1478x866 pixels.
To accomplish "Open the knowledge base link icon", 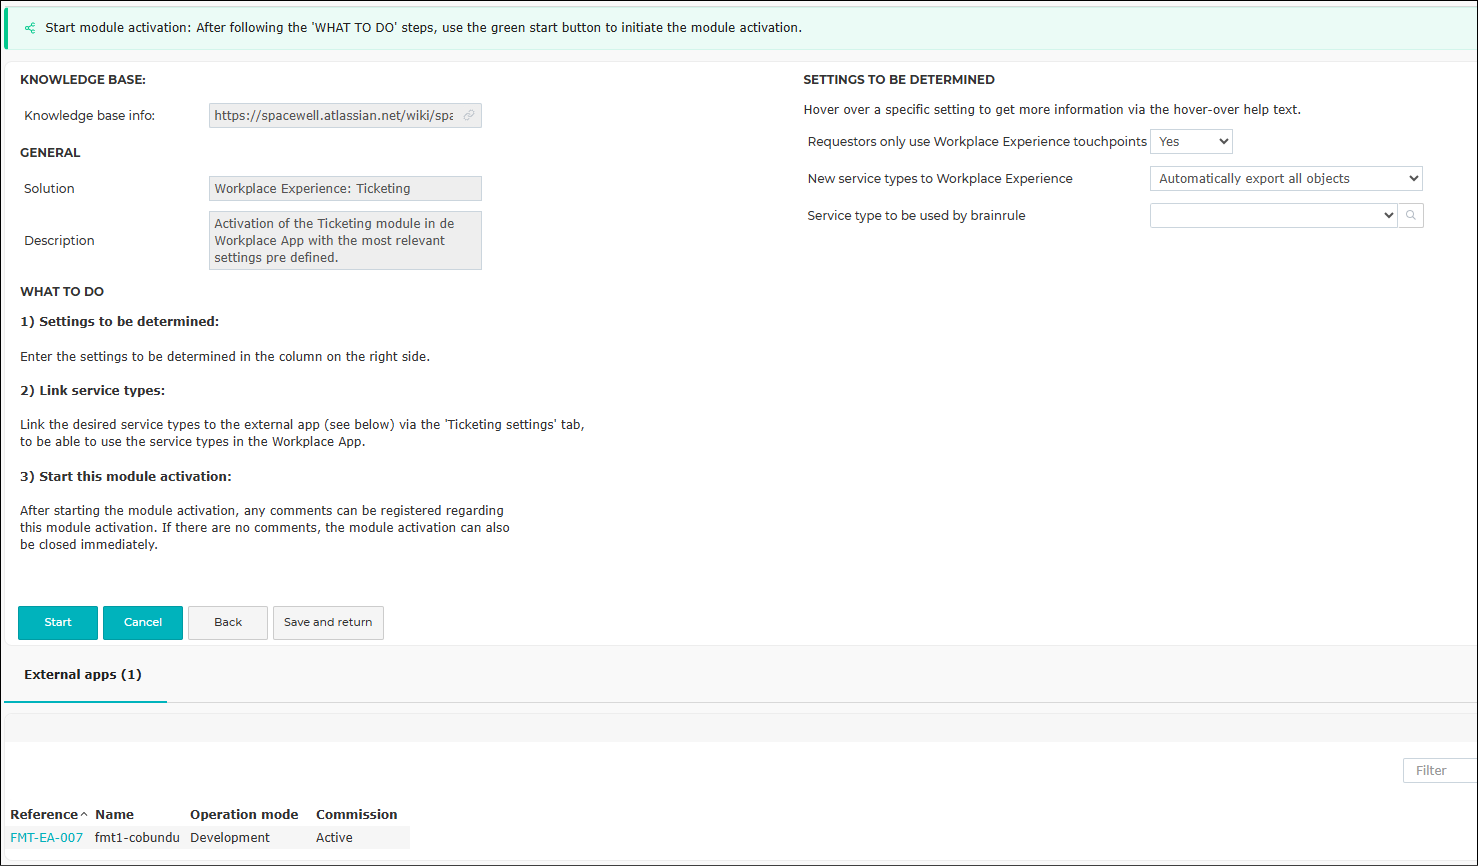I will (468, 116).
